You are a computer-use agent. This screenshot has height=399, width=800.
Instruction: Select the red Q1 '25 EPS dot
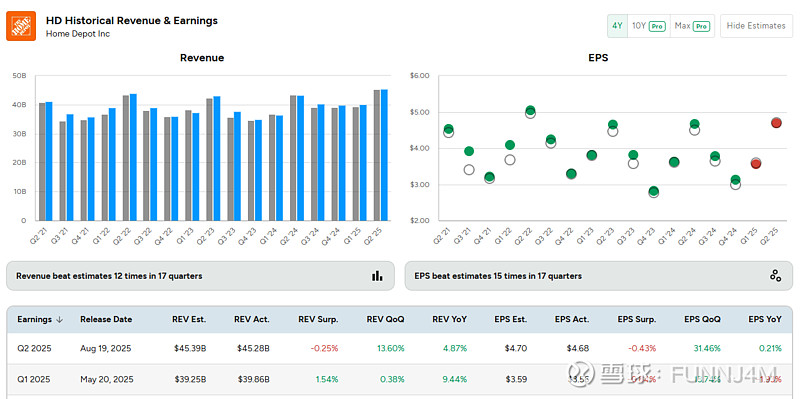pyautogui.click(x=756, y=163)
